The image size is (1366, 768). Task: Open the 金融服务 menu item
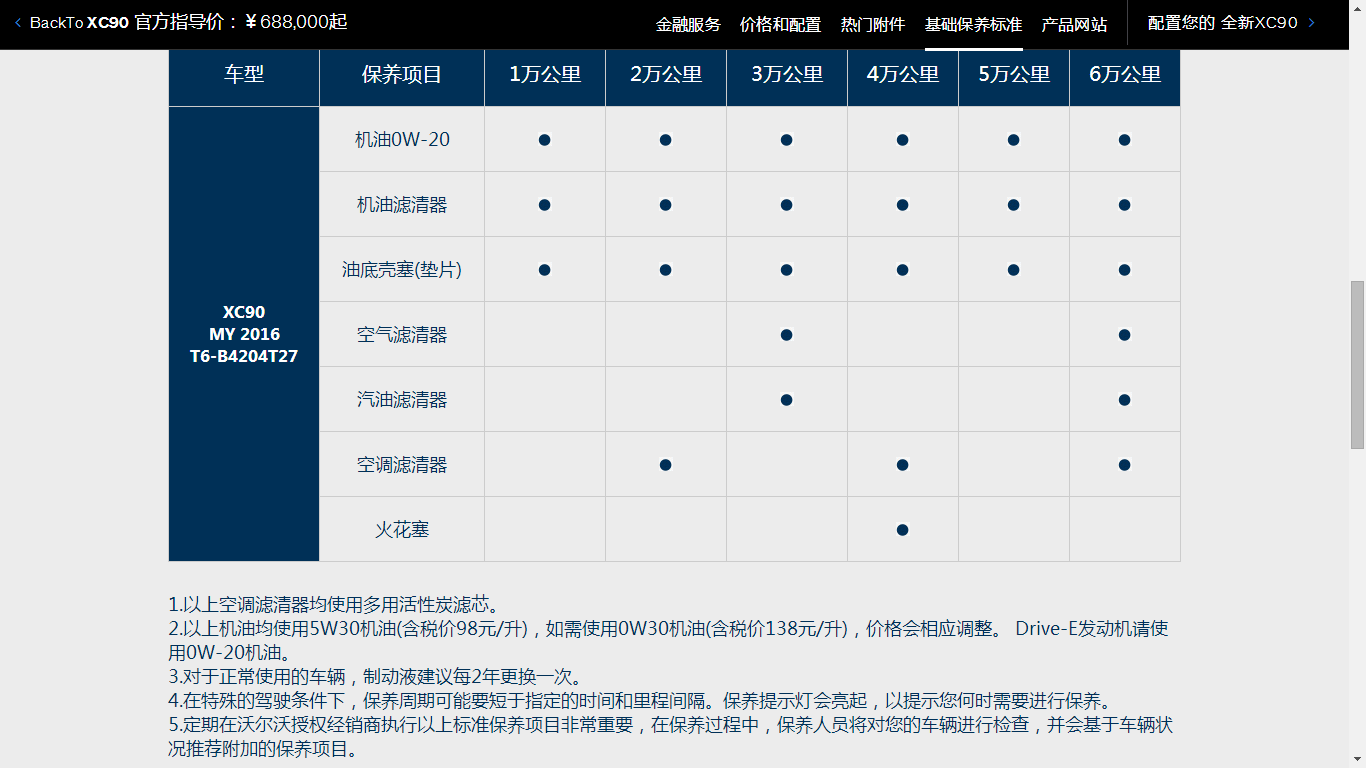click(x=688, y=24)
